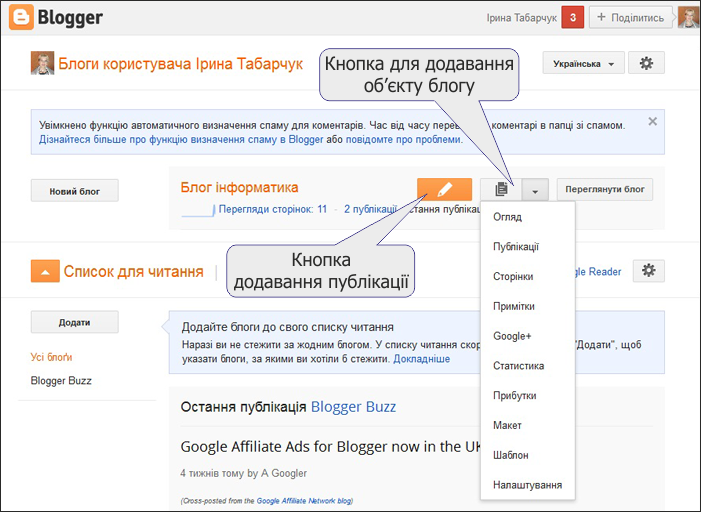Open the Докладніше link
The height and width of the screenshot is (512, 701).
pyautogui.click(x=421, y=359)
